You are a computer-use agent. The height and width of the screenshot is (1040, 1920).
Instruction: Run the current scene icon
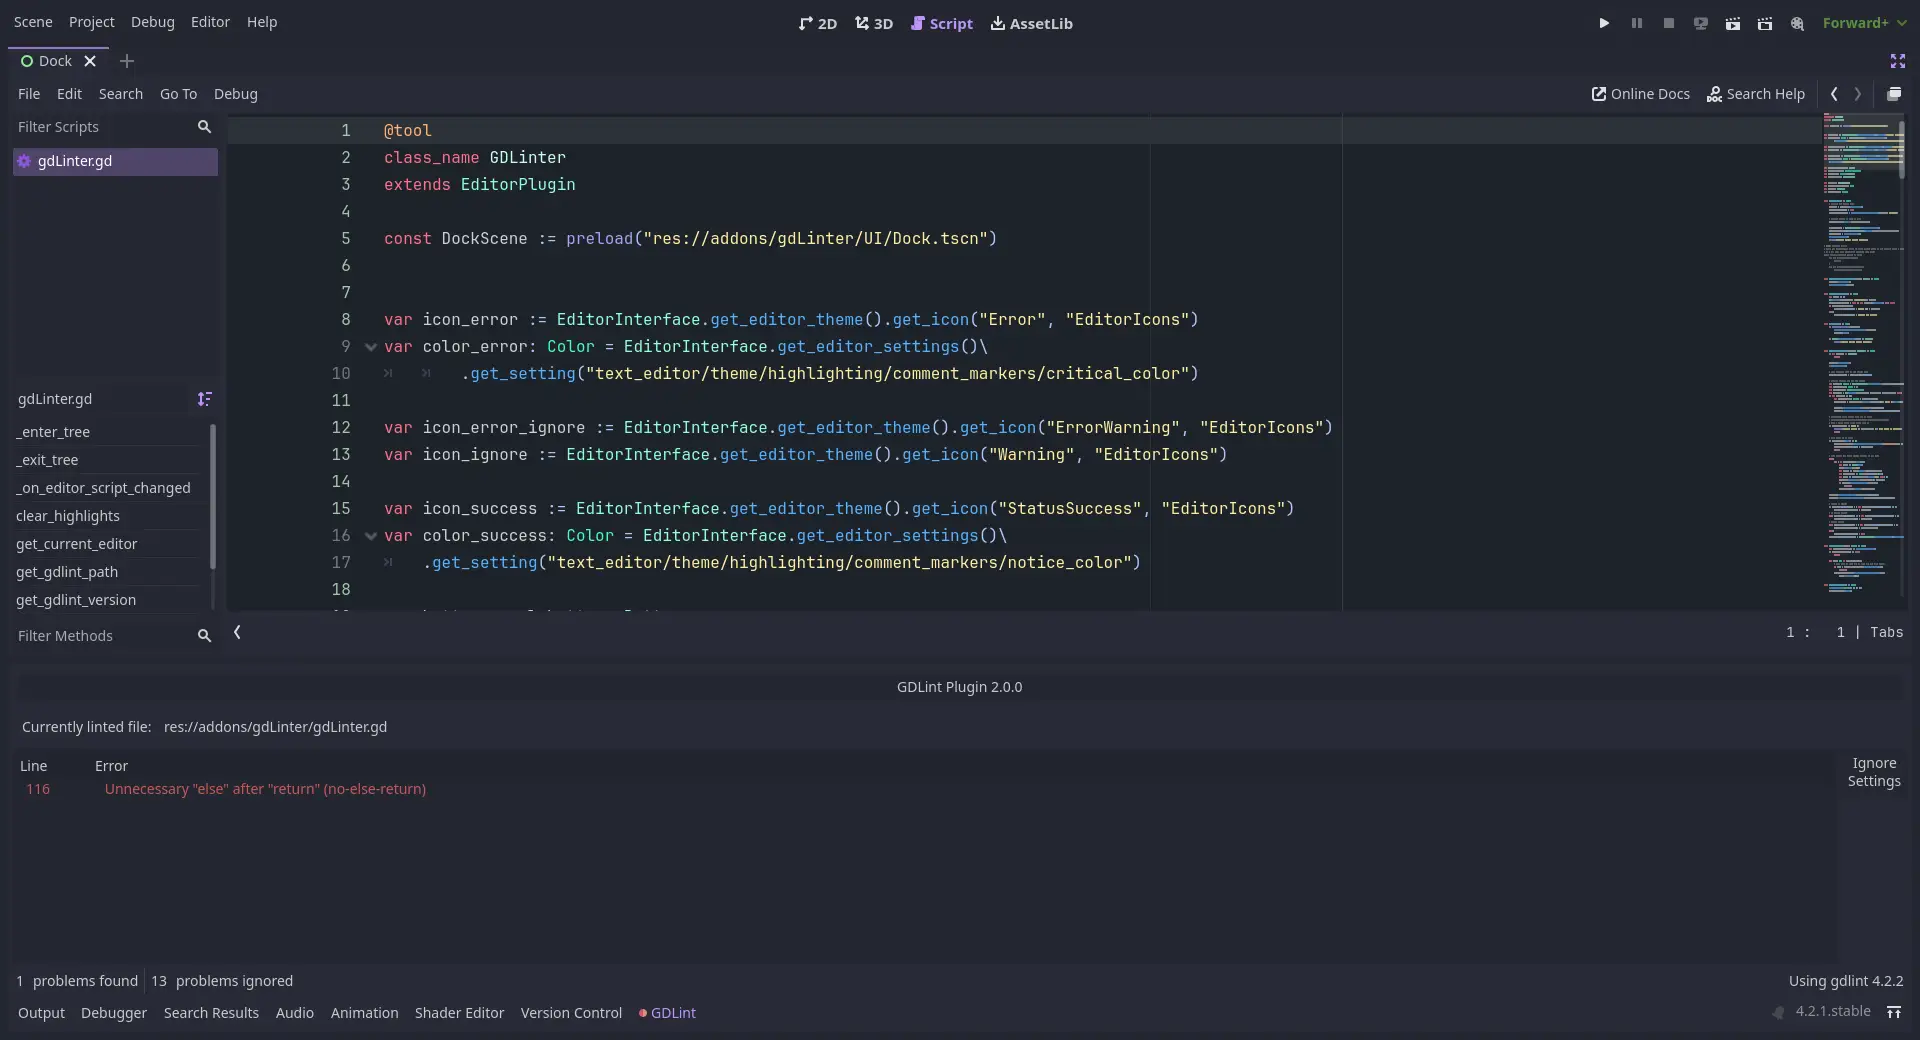click(x=1733, y=23)
